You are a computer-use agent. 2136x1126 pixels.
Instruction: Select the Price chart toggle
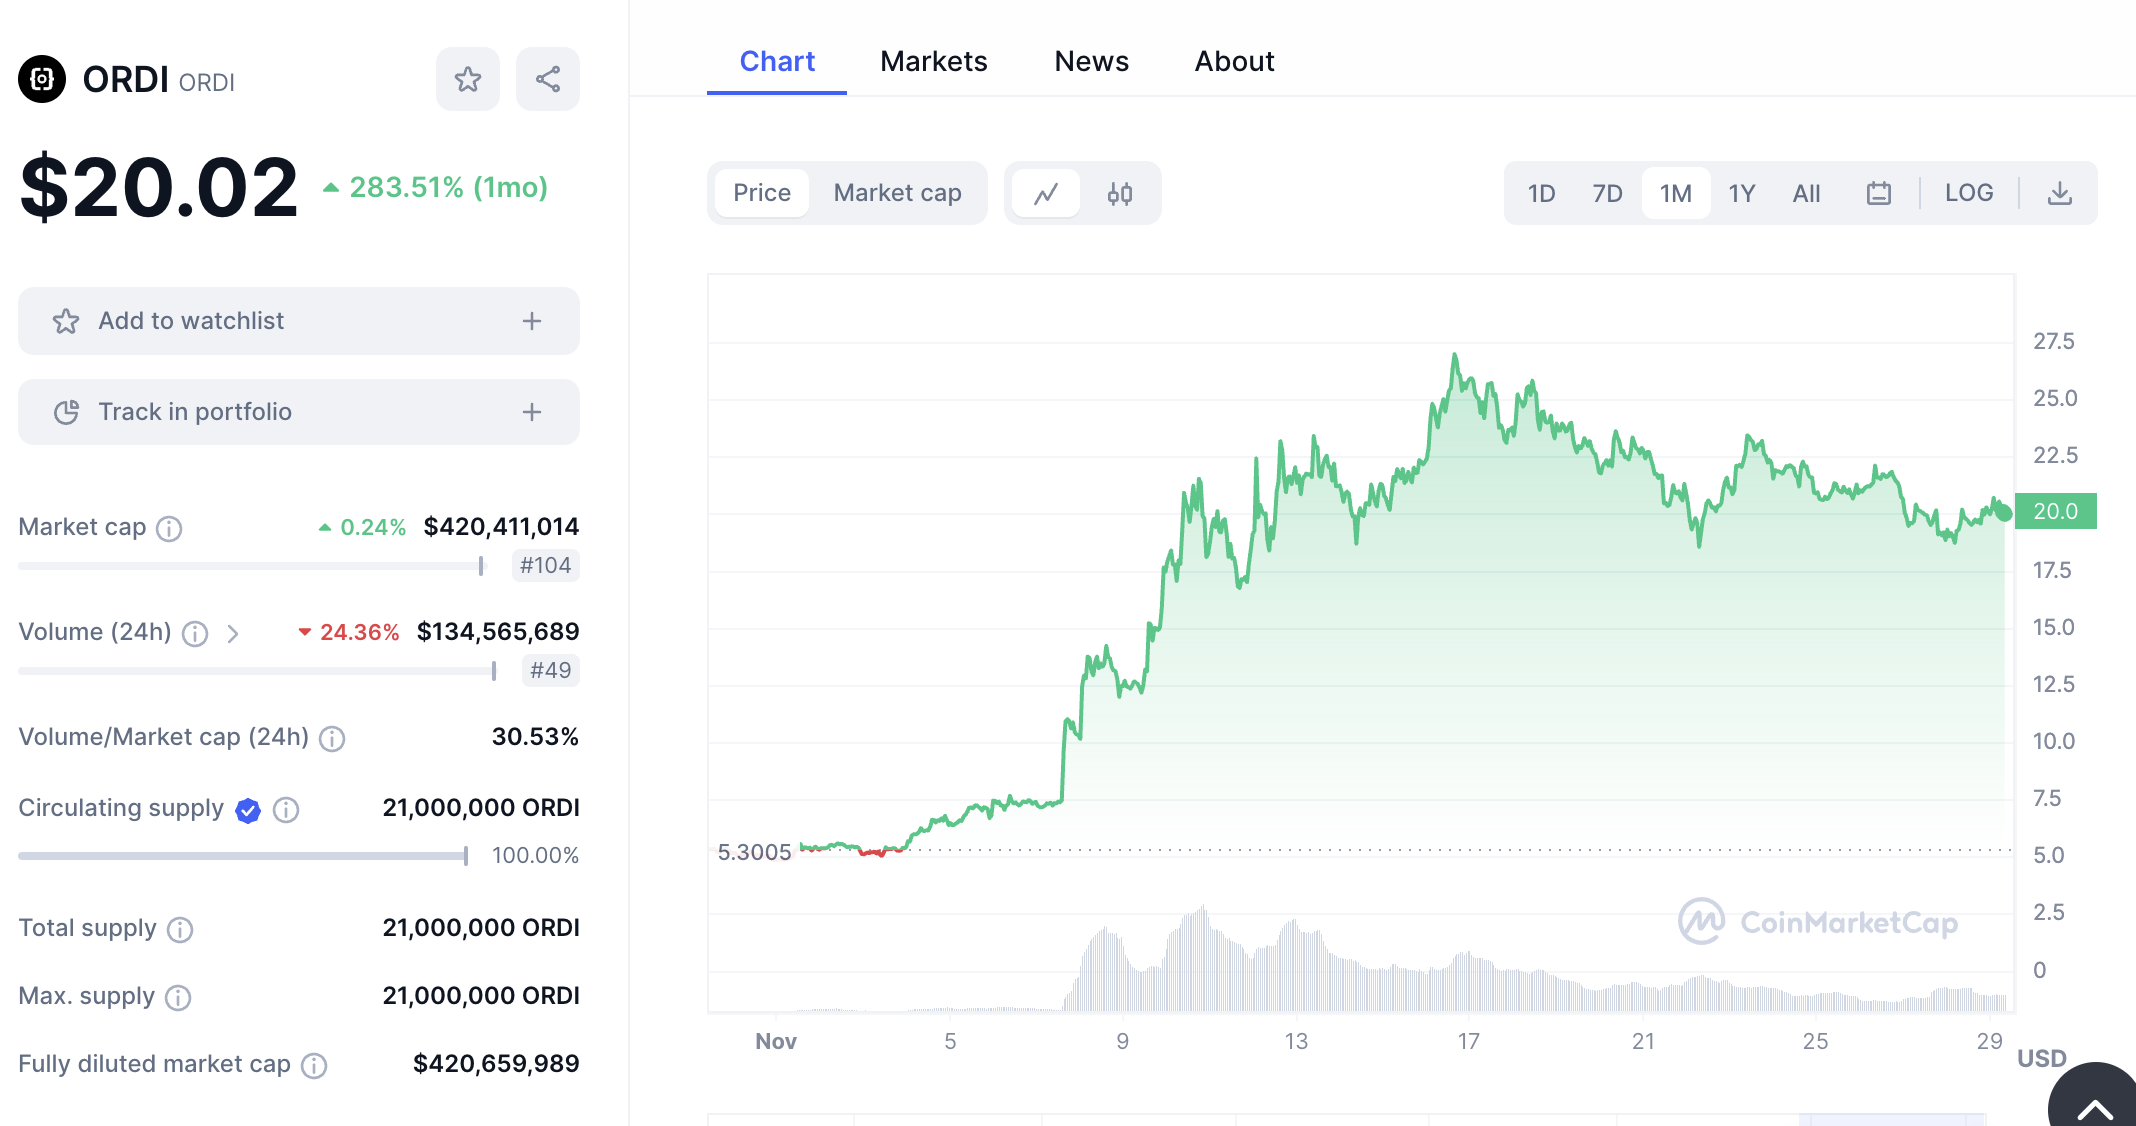761,193
